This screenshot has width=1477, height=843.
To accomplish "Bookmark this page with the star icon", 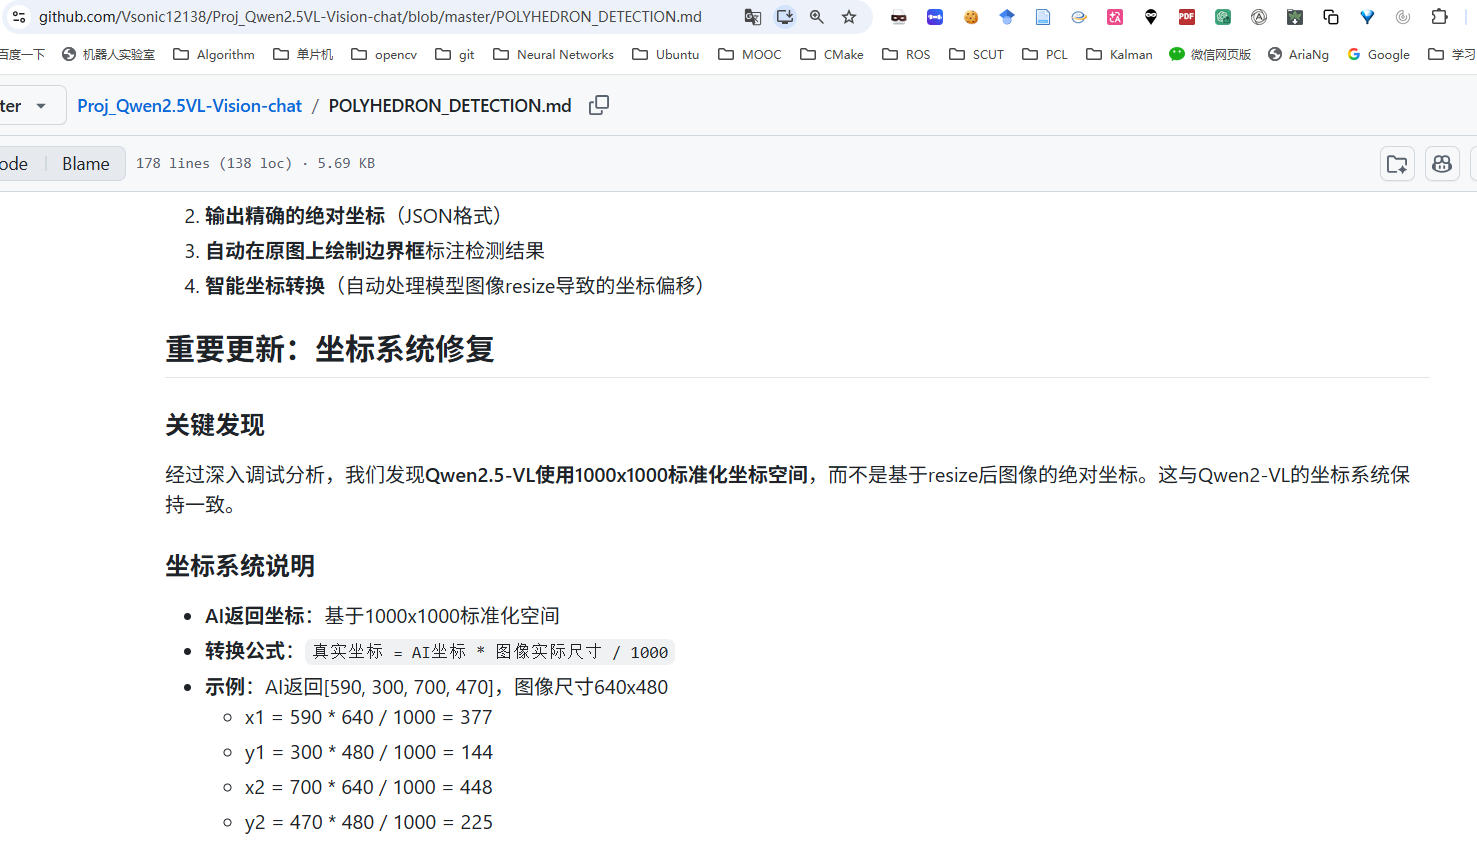I will point(849,17).
